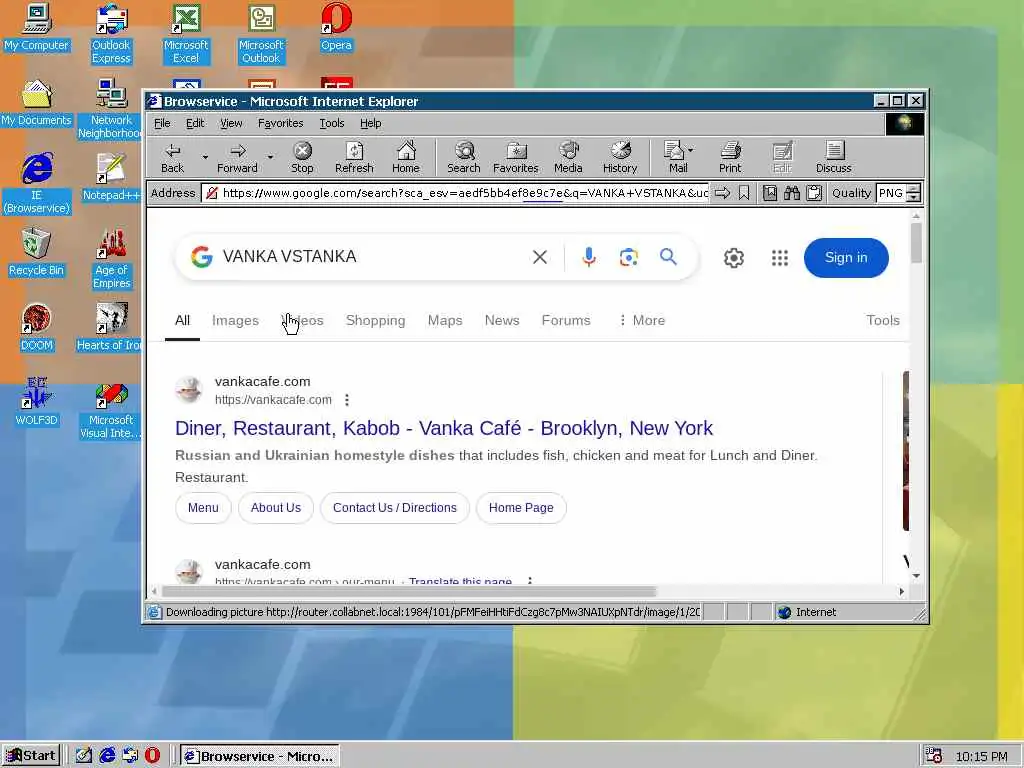Switch to the Images results tab

coord(235,321)
